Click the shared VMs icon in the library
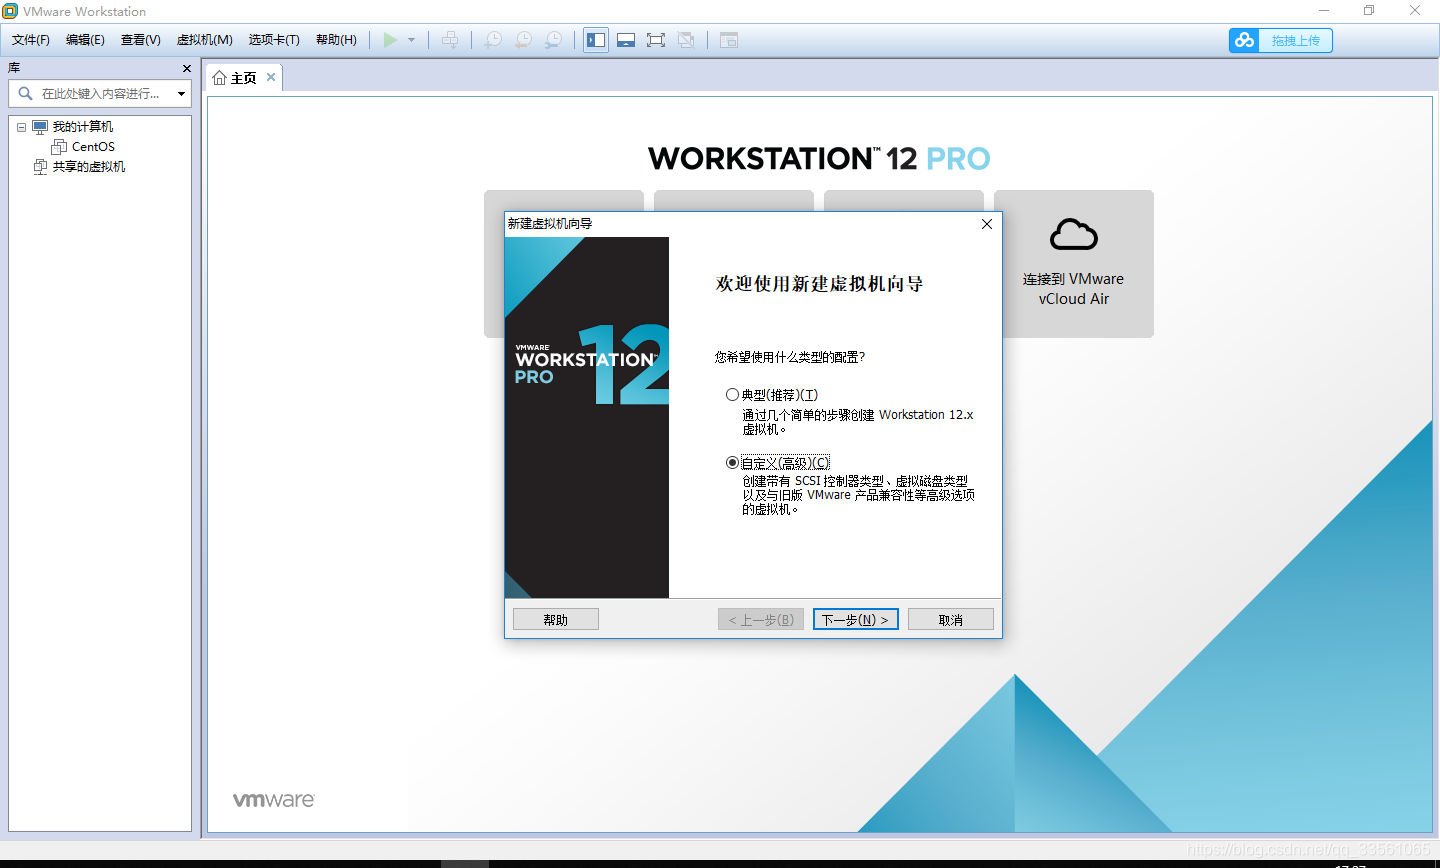This screenshot has height=868, width=1440. click(x=40, y=167)
